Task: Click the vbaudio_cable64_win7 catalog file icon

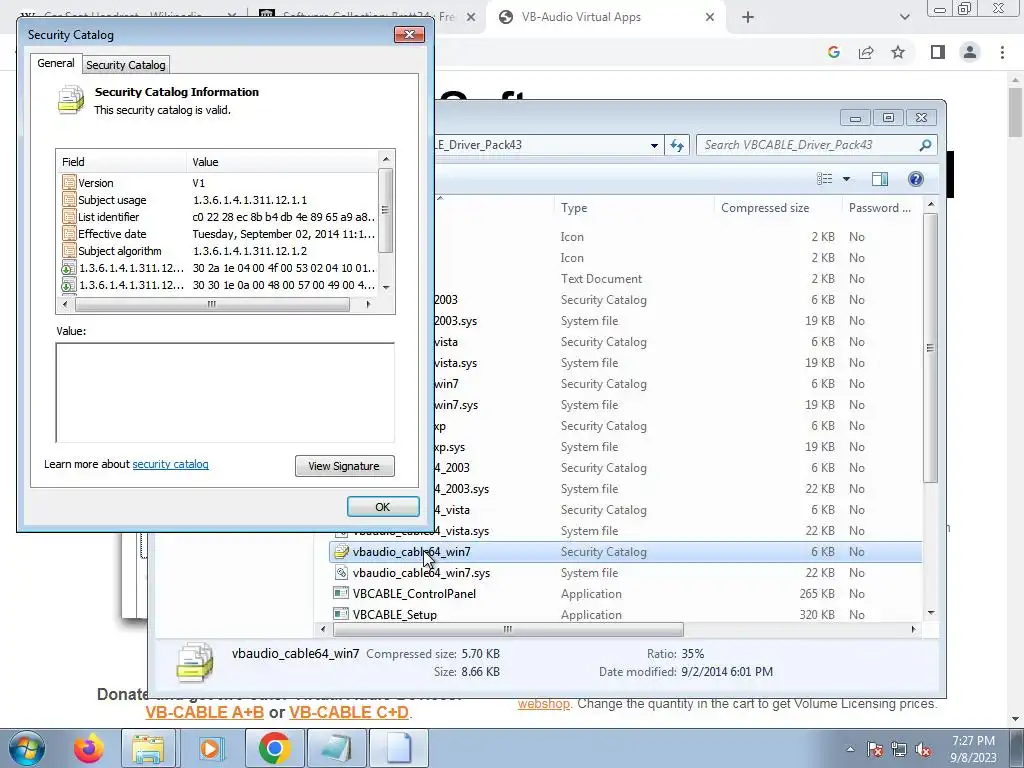Action: [x=340, y=552]
